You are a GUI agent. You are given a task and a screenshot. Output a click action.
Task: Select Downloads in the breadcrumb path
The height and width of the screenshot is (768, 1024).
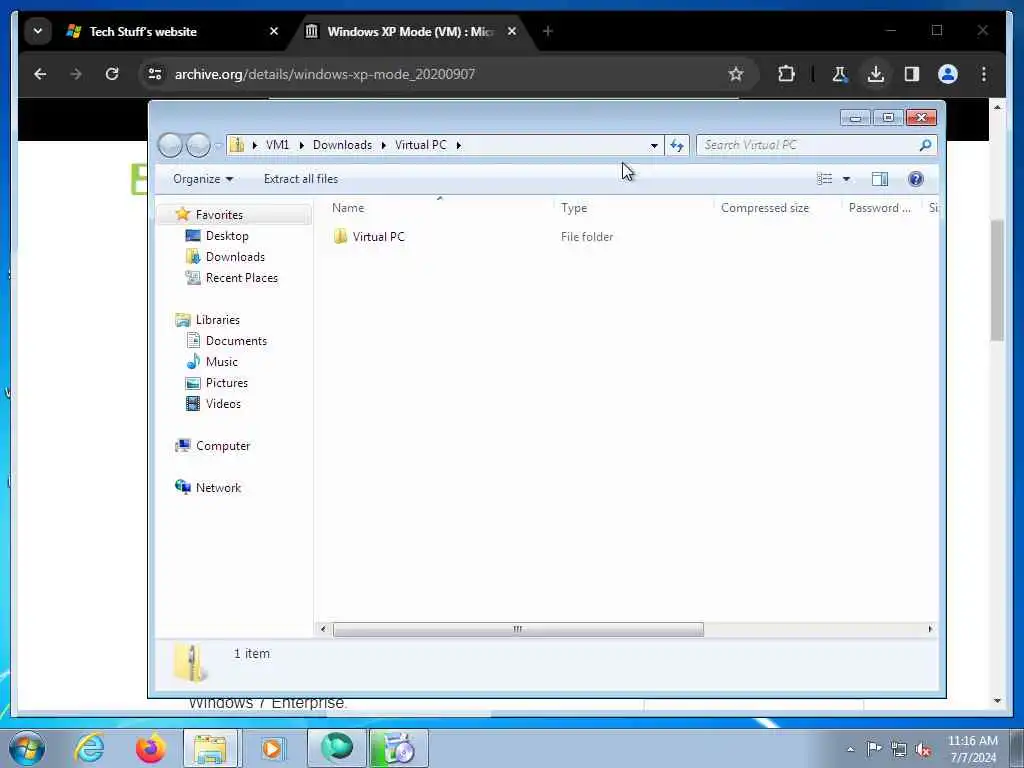click(x=342, y=145)
